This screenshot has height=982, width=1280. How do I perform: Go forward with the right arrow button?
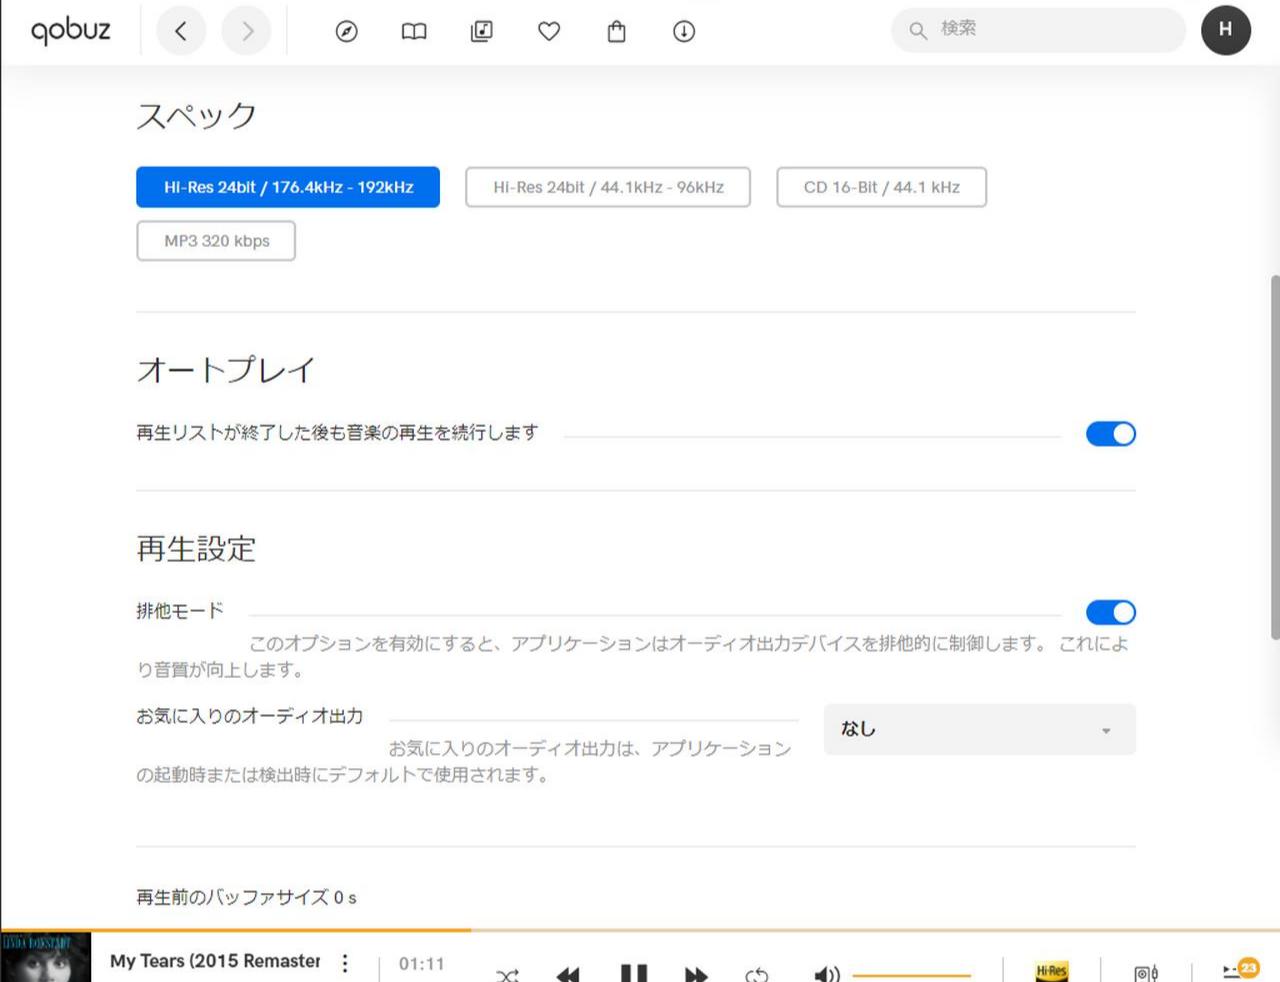(x=247, y=31)
